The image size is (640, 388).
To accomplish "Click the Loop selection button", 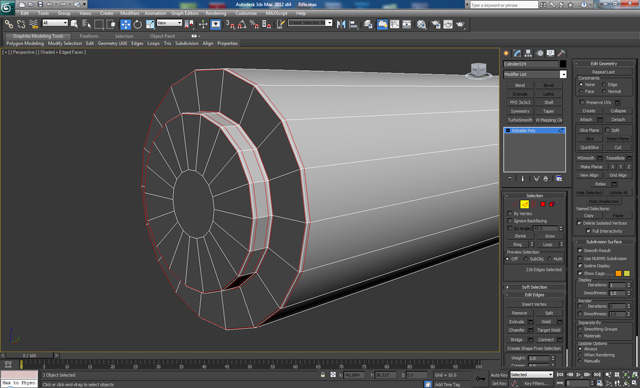I will click(547, 244).
